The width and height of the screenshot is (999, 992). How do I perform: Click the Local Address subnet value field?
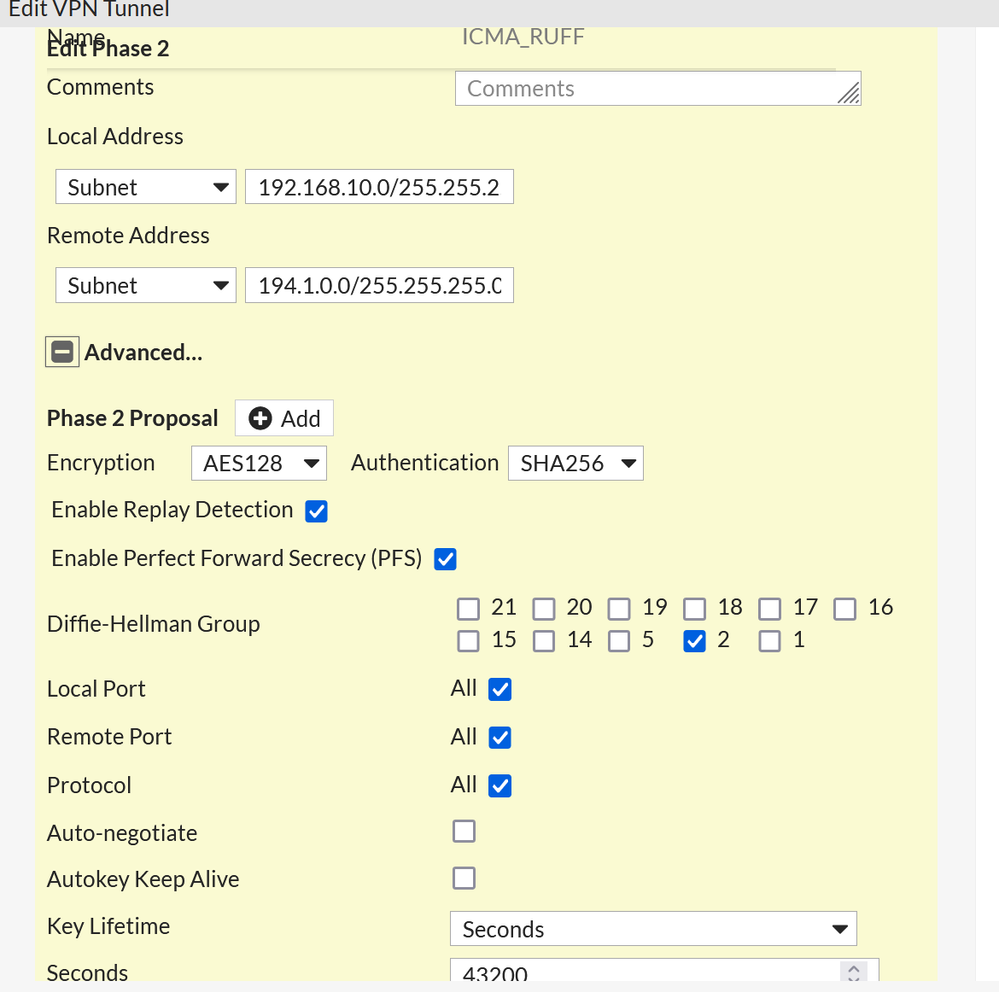pos(379,187)
